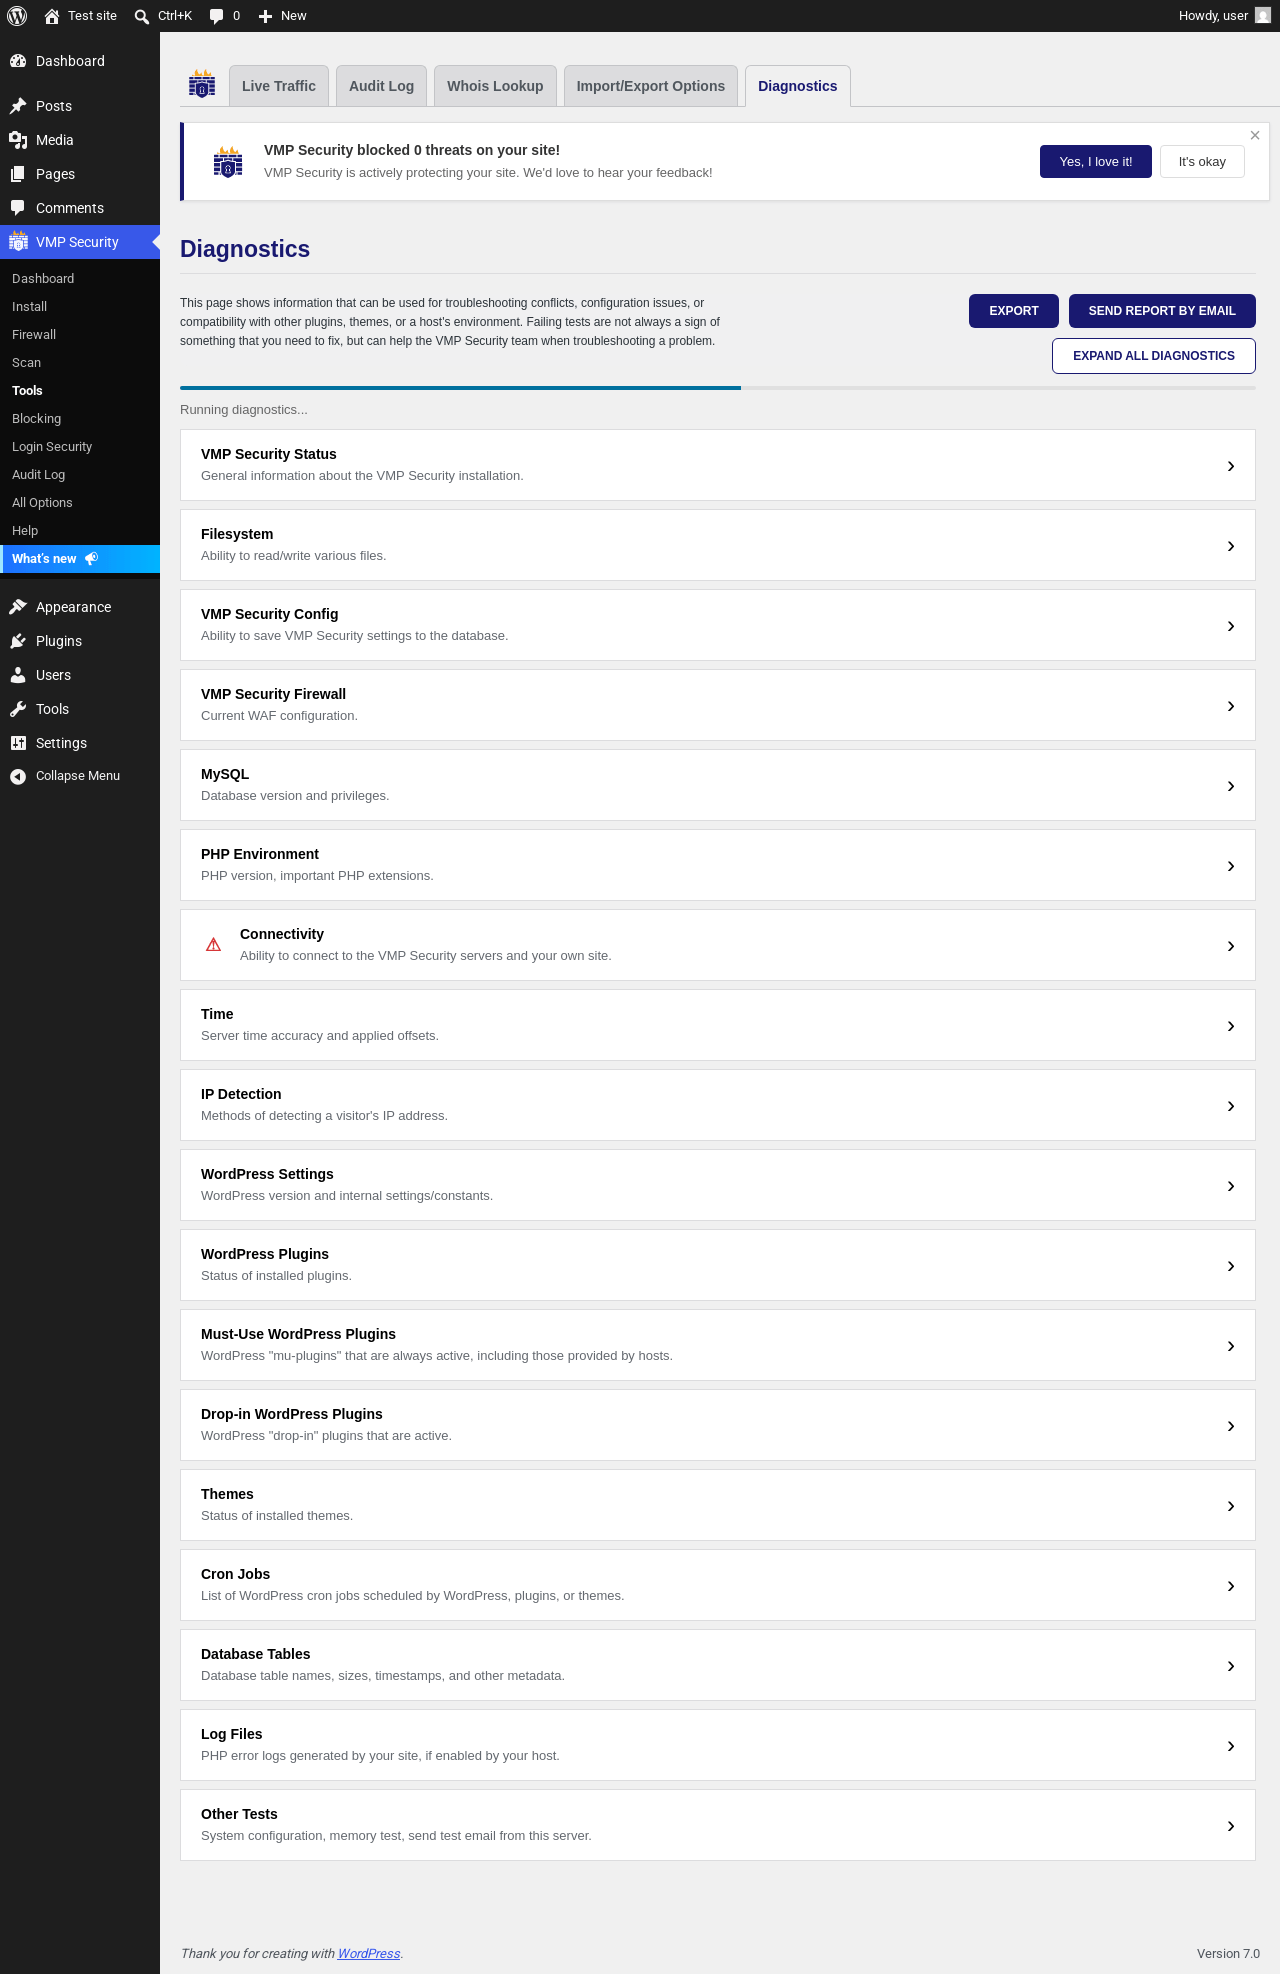The image size is (1280, 1974).
Task: Click the VMP Security shield sidebar icon
Action: click(x=18, y=241)
